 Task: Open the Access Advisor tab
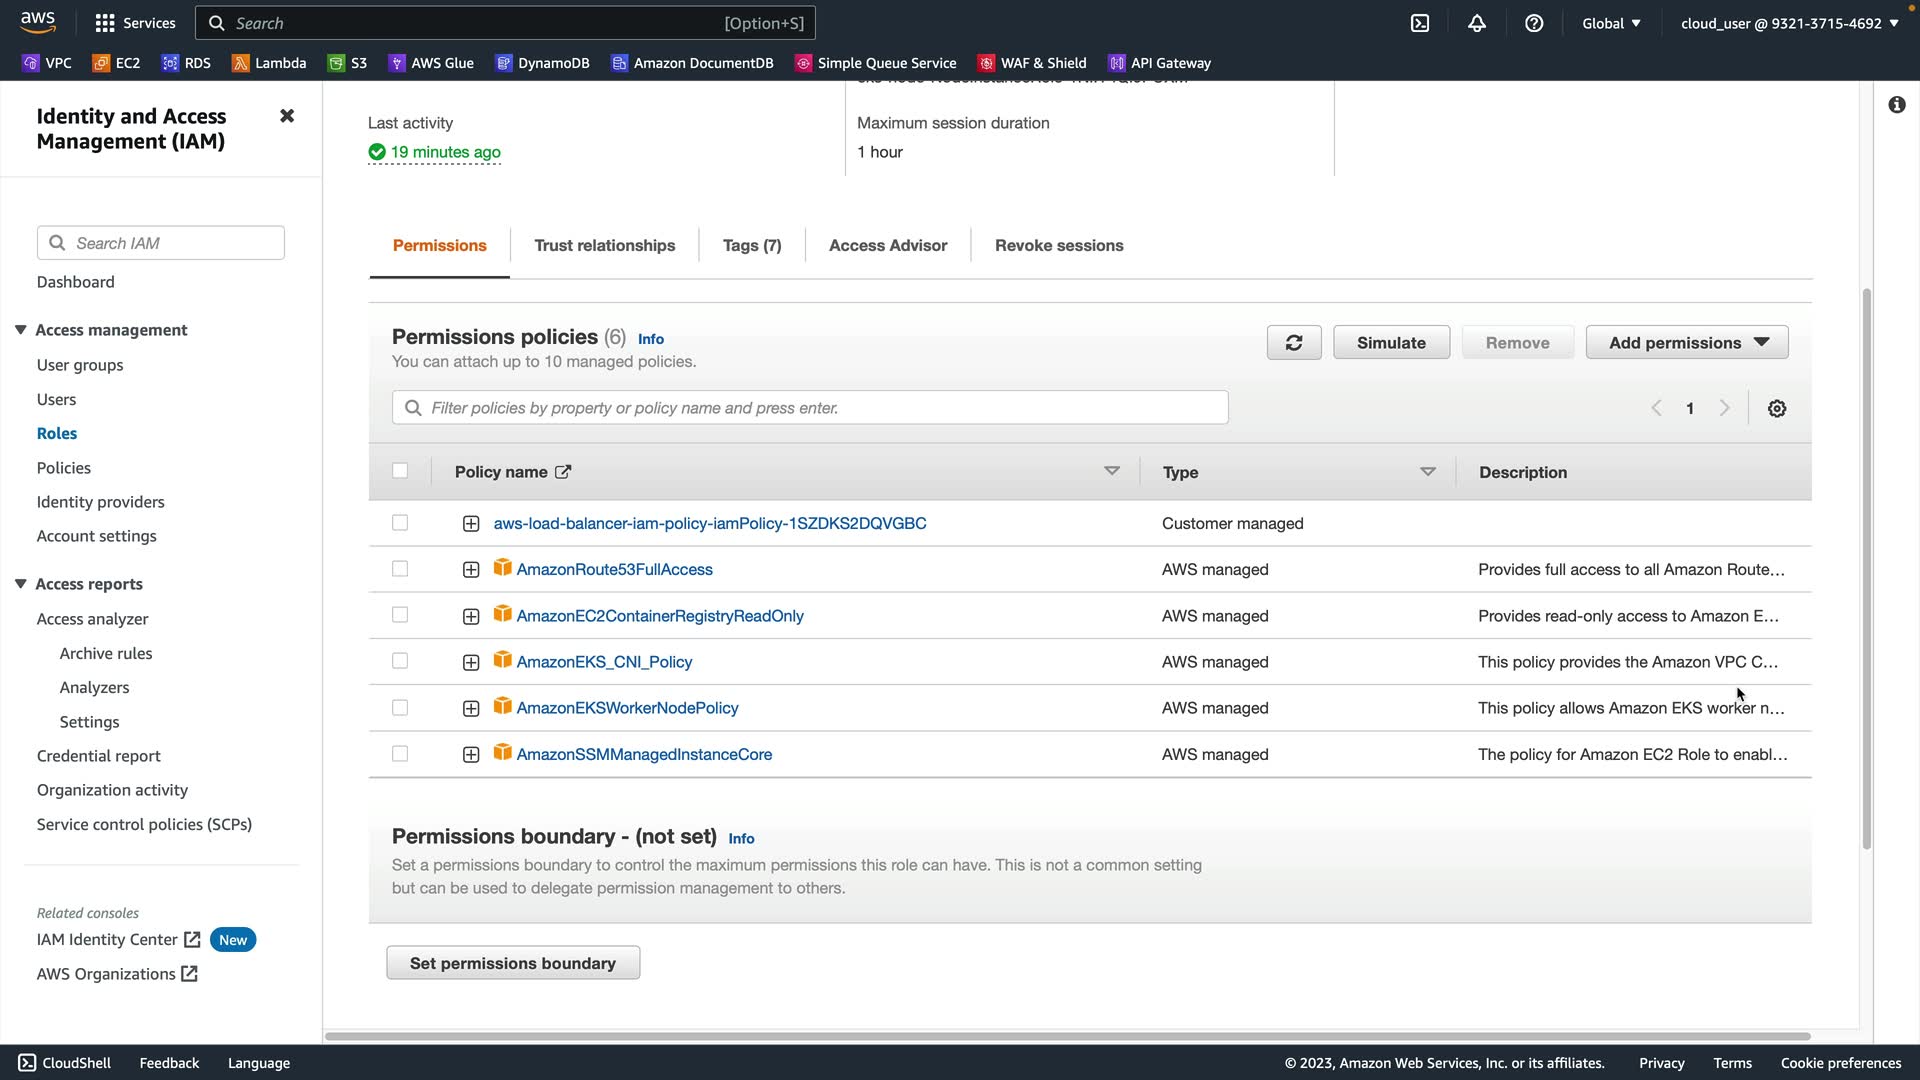coord(887,246)
